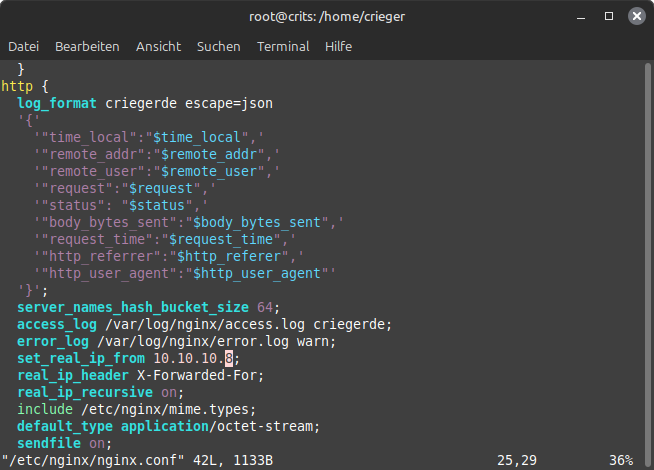Click the 'sendfile' directive
This screenshot has height=470, width=654.
click(x=49, y=443)
